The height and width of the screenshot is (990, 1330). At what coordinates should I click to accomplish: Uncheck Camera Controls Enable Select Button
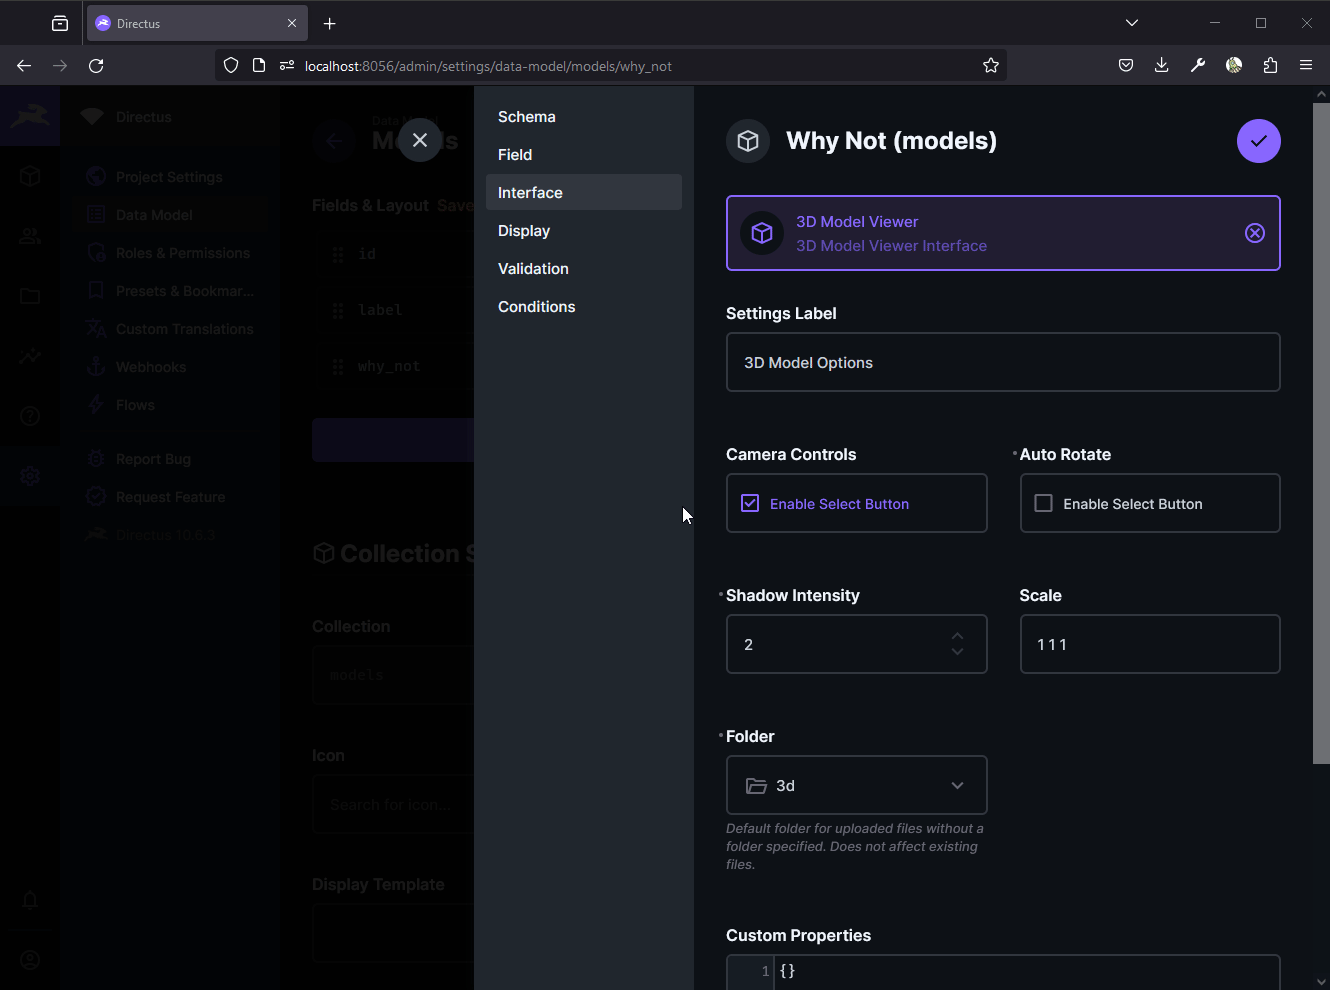pos(750,503)
